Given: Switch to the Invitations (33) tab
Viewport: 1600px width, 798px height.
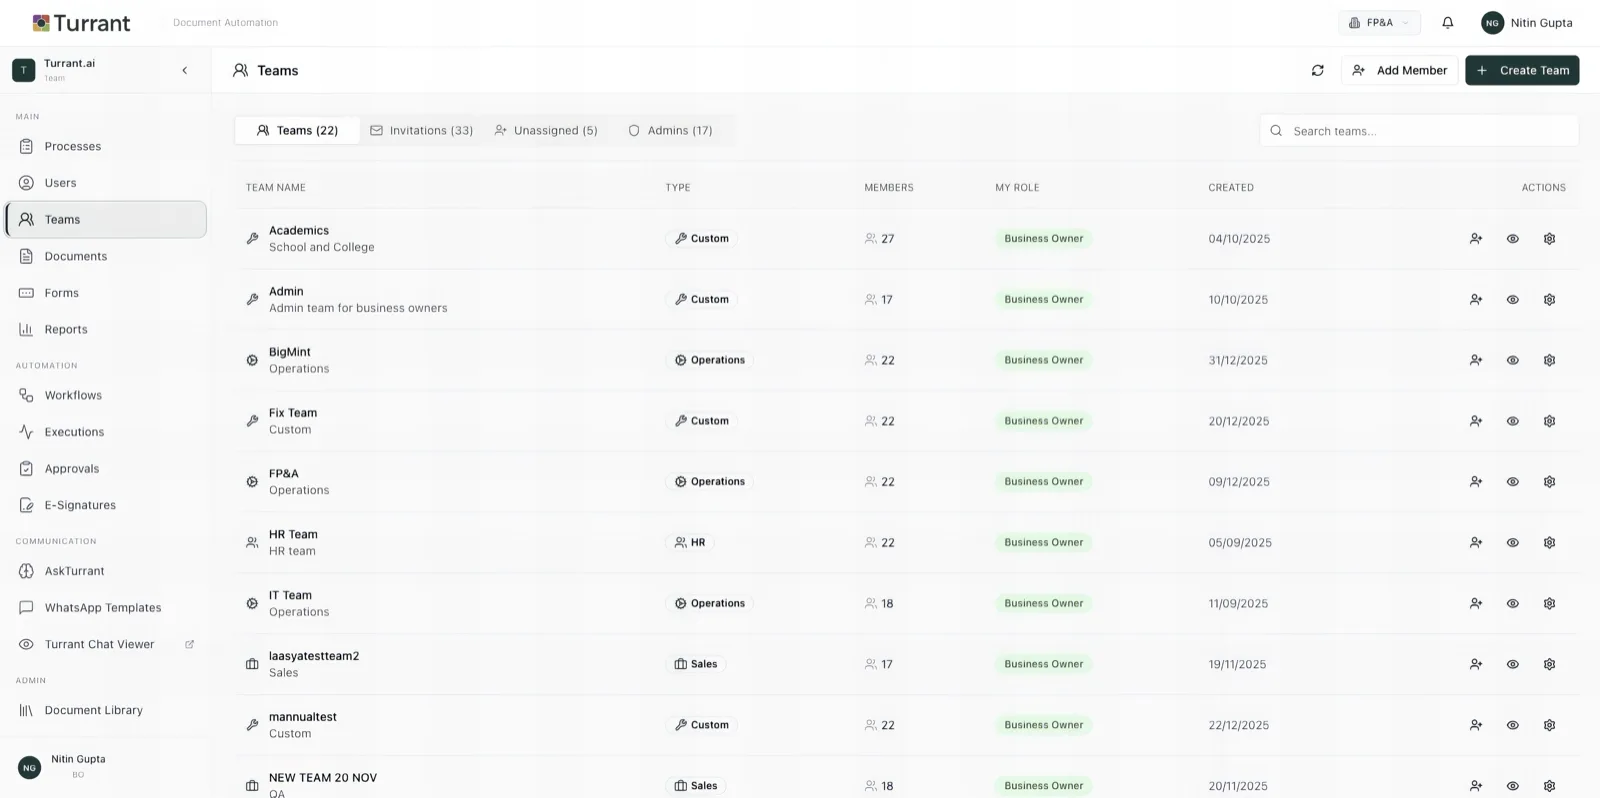Looking at the screenshot, I should (421, 131).
